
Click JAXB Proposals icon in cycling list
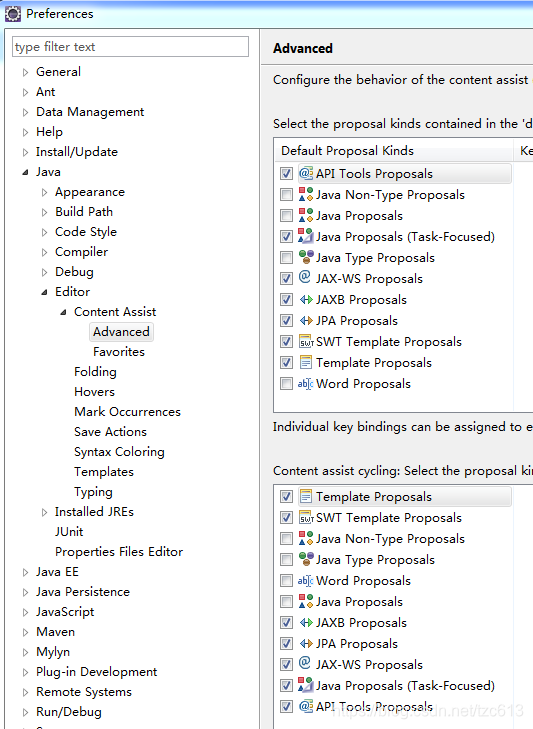pos(306,623)
